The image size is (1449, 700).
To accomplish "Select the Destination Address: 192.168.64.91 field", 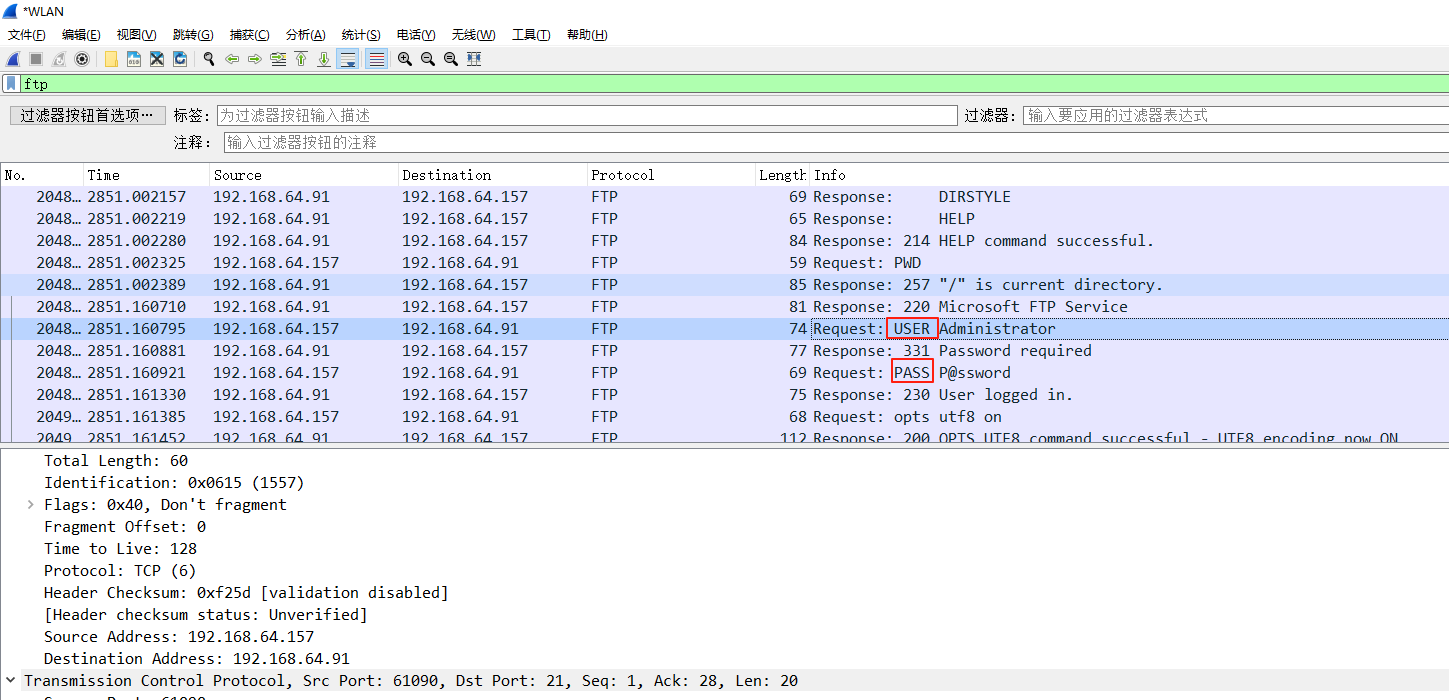I will [x=197, y=658].
